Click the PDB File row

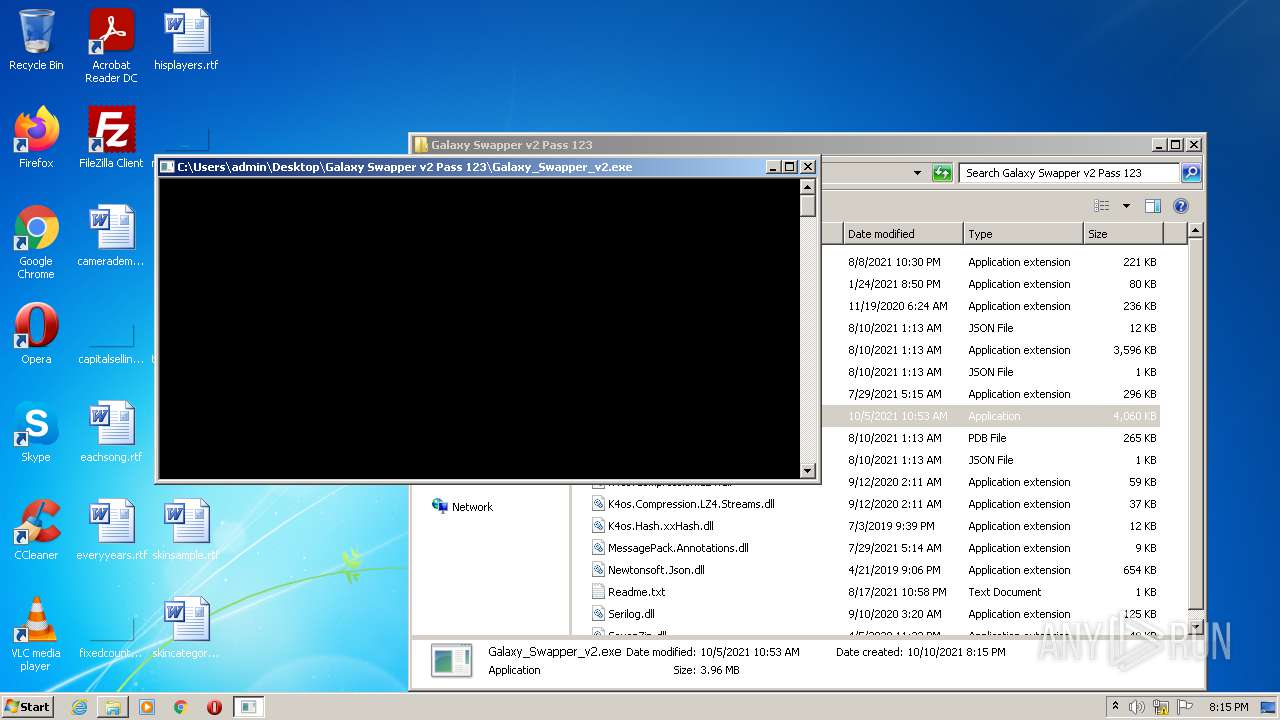990,438
